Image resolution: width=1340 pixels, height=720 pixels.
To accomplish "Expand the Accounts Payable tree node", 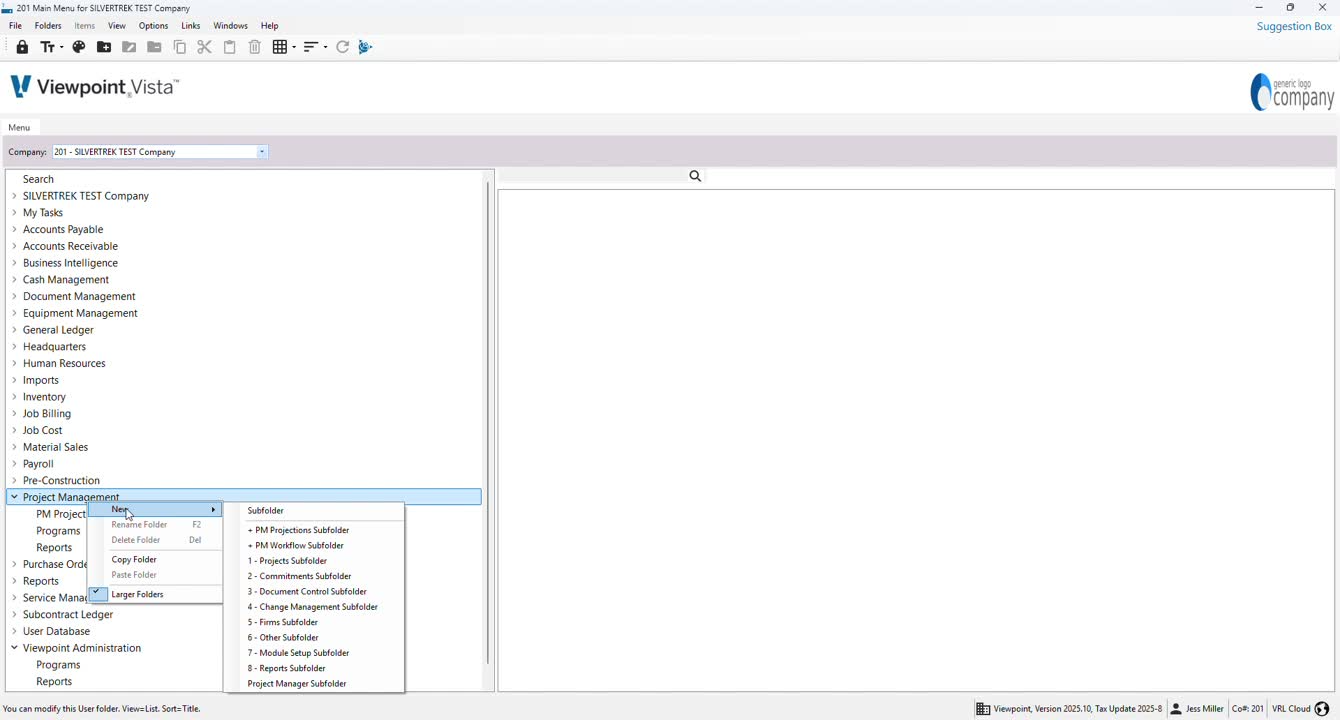I will 14,229.
